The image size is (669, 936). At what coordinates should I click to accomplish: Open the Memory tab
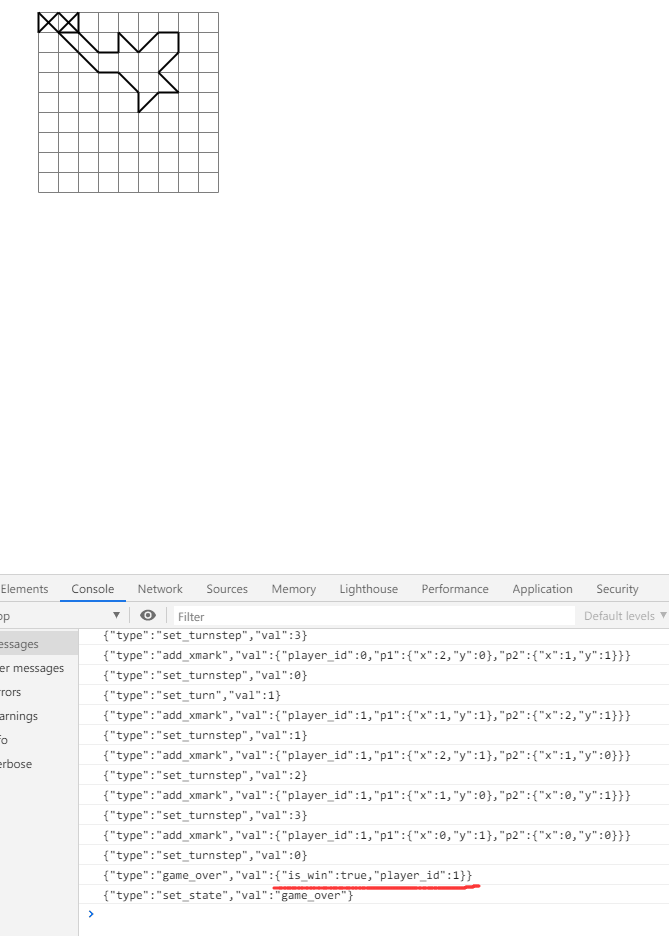pyautogui.click(x=293, y=589)
